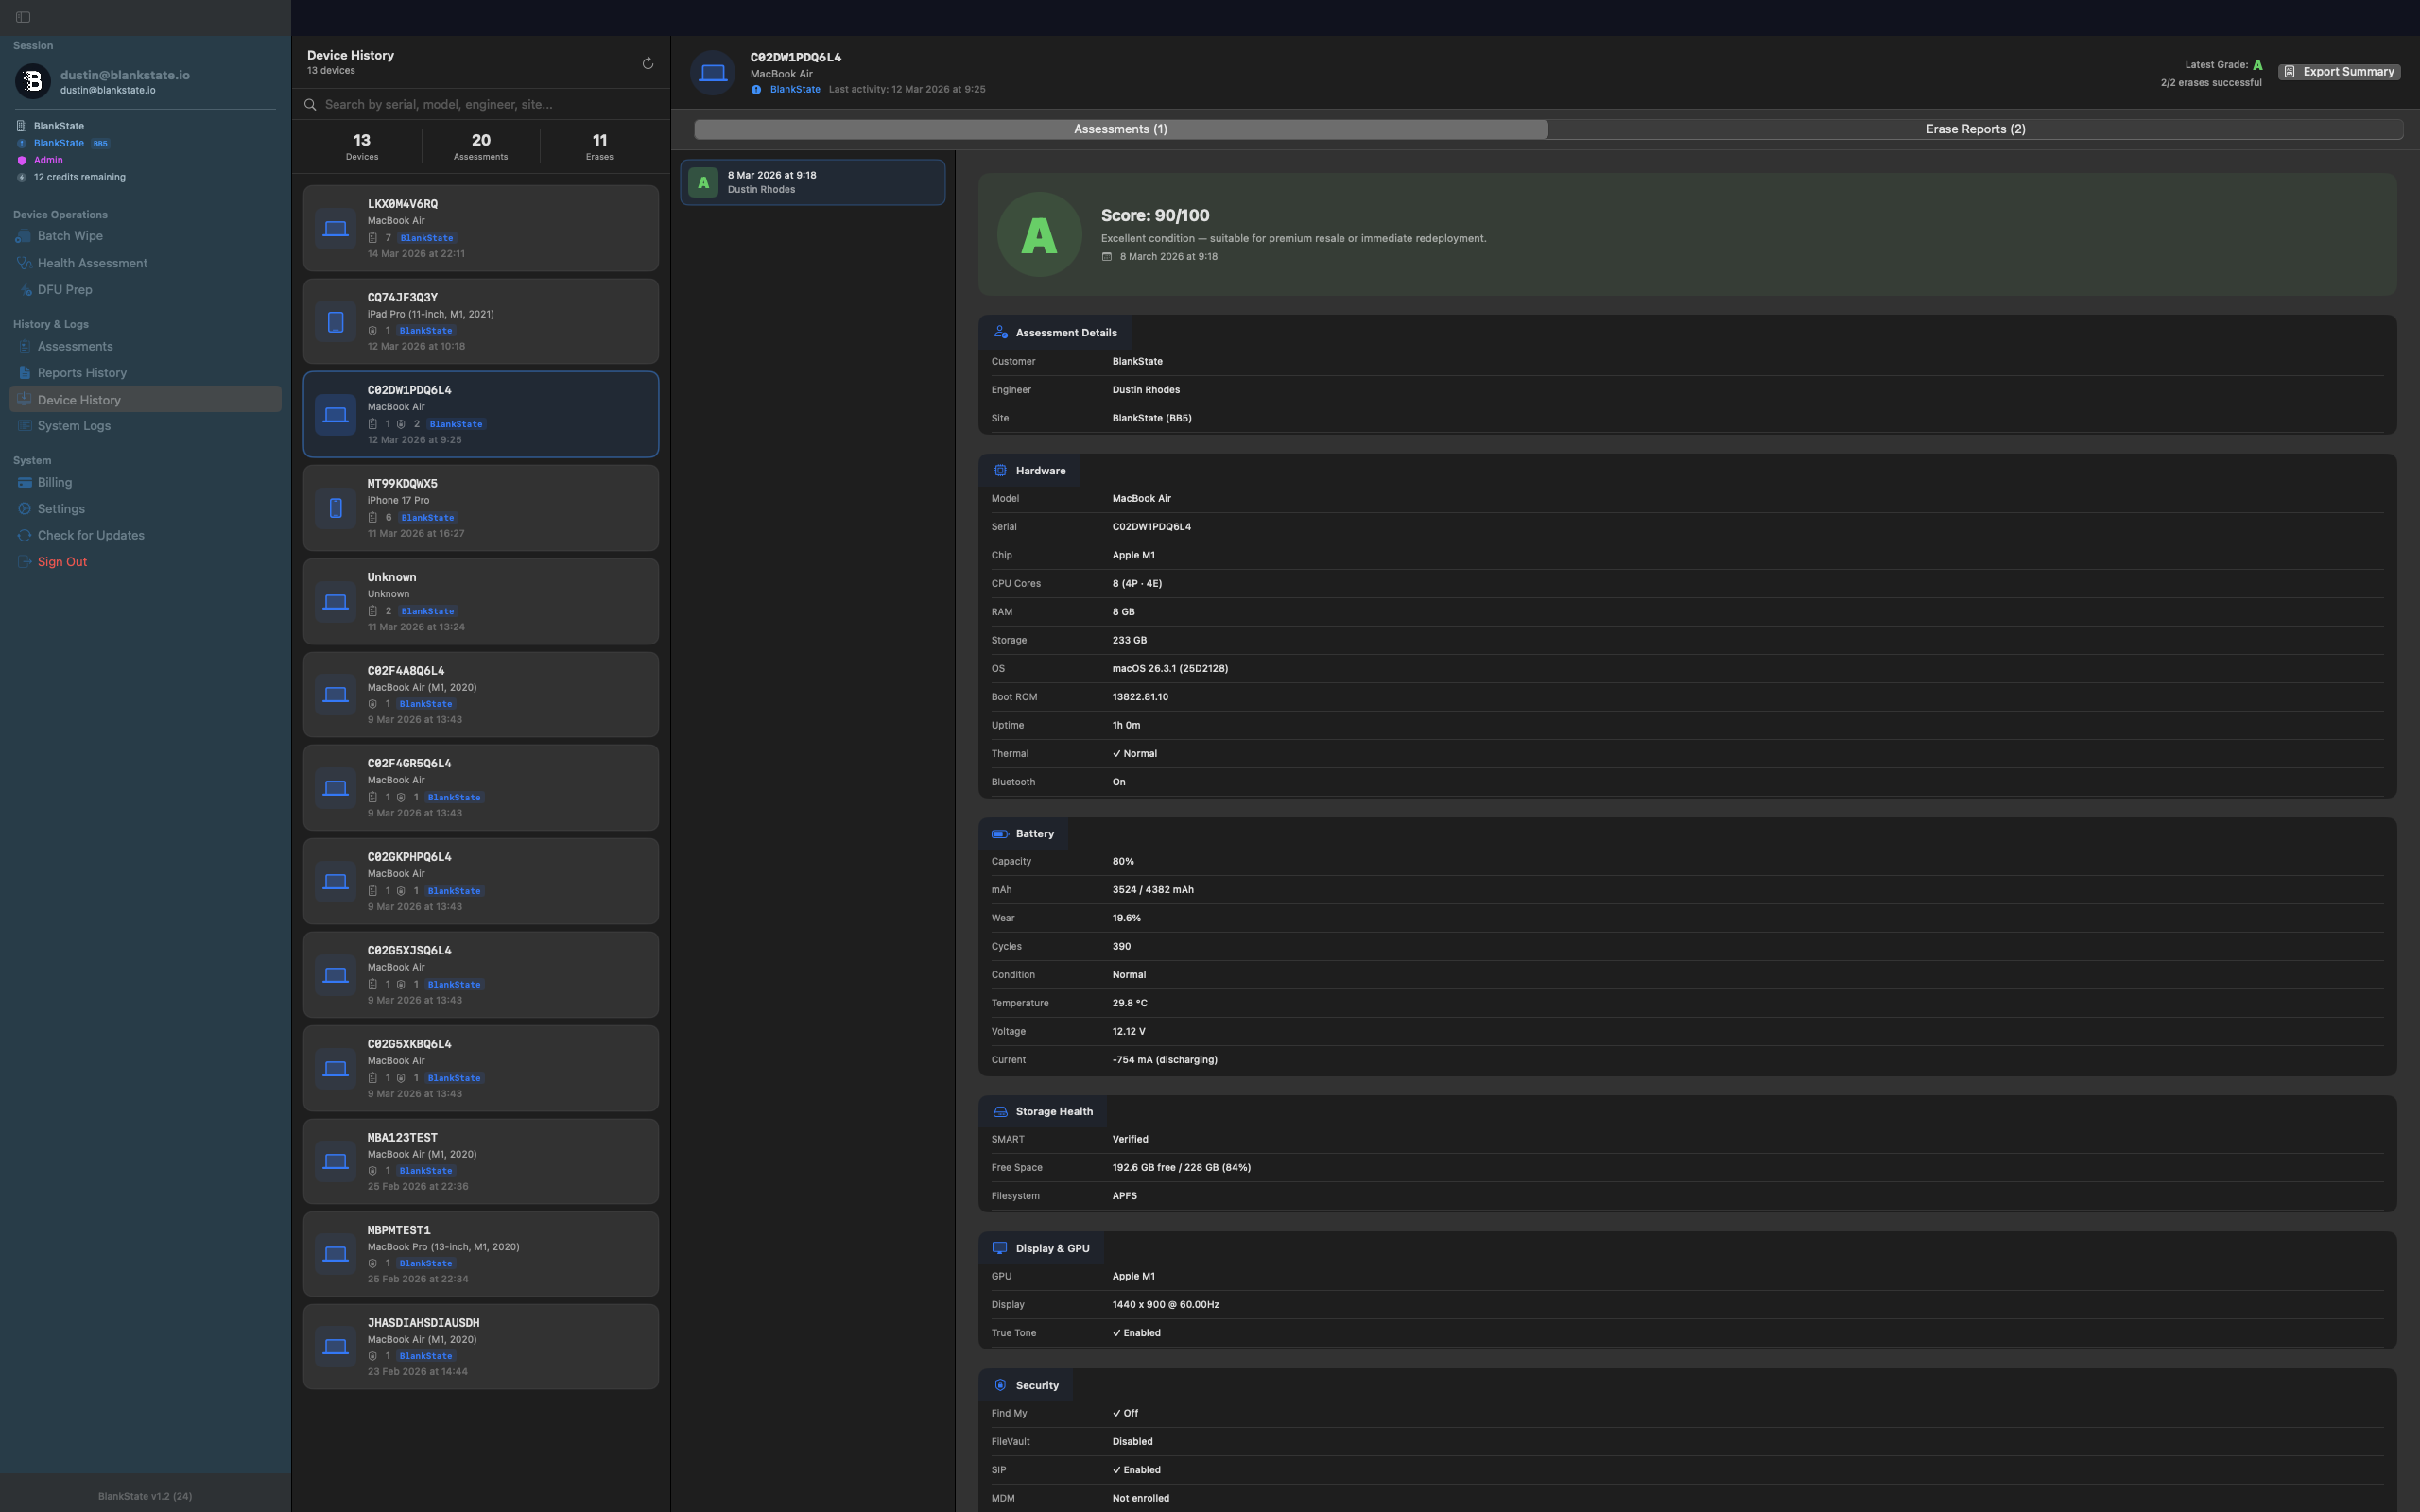Open the Billing section
The width and height of the screenshot is (2420, 1512).
[54, 482]
